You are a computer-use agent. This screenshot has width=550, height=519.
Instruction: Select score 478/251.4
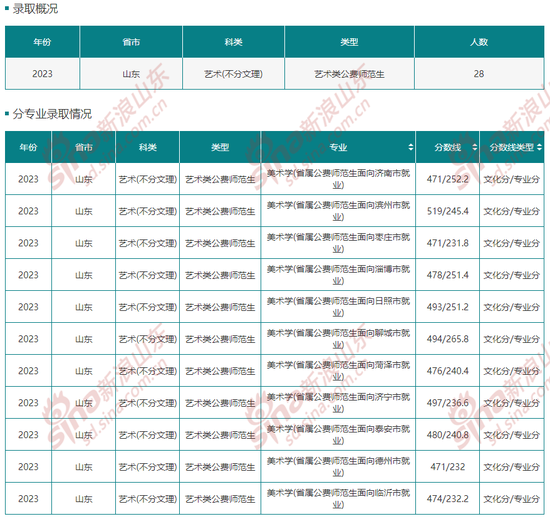(448, 275)
